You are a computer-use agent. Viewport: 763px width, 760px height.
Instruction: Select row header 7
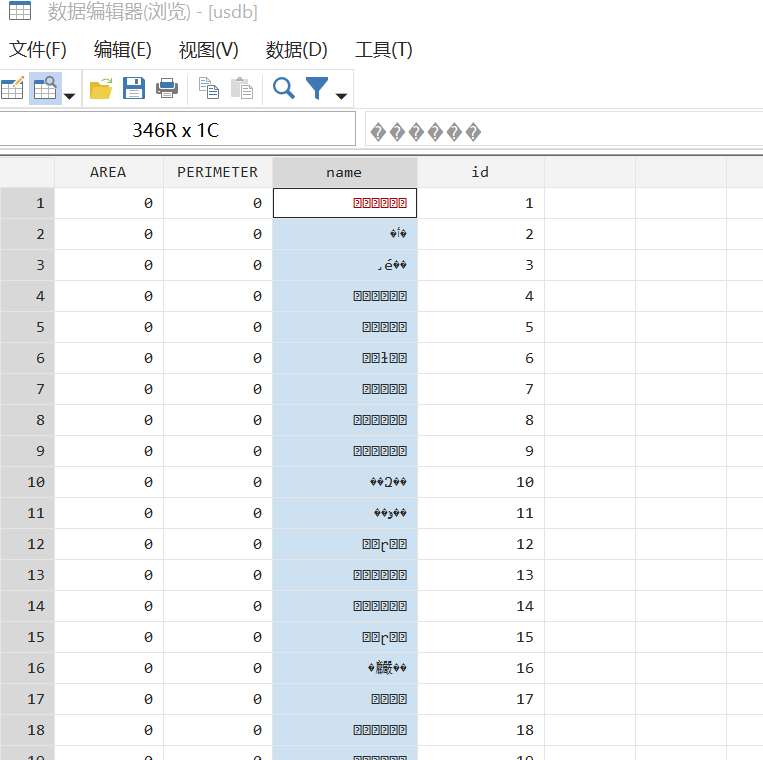click(x=27, y=389)
